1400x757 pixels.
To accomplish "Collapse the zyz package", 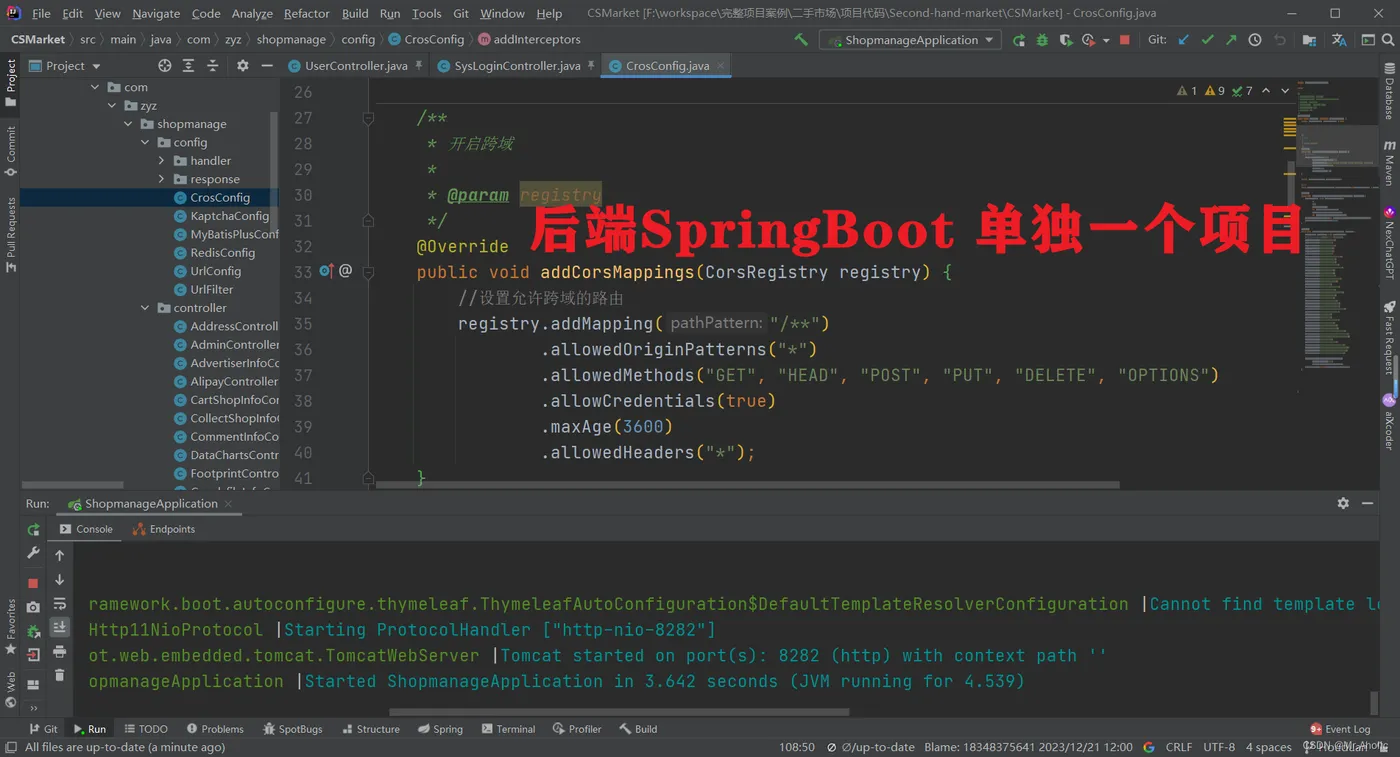I will [x=112, y=106].
